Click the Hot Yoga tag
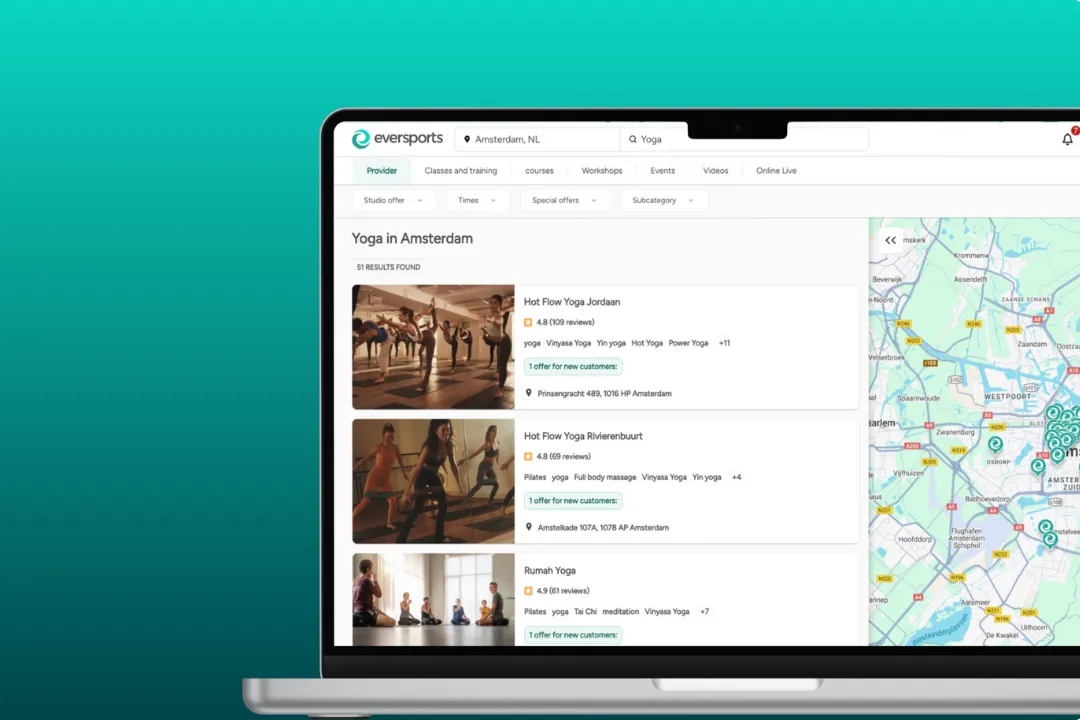The height and width of the screenshot is (720, 1080). click(647, 343)
